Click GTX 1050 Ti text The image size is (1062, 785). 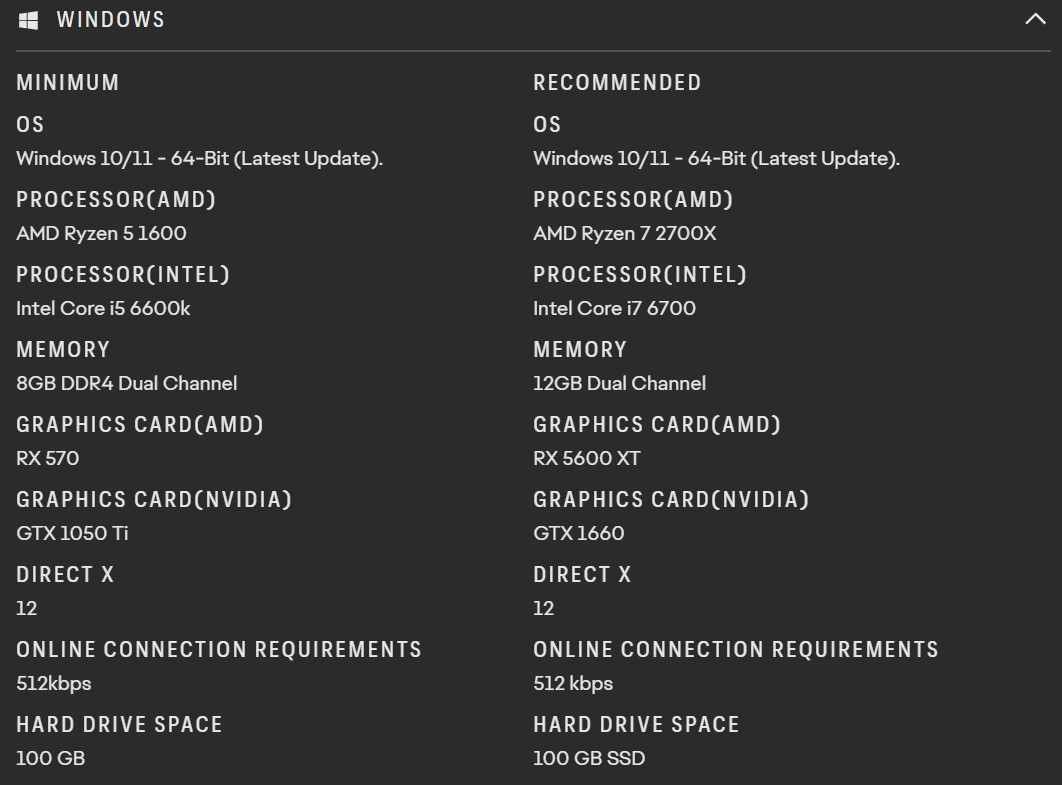point(72,534)
